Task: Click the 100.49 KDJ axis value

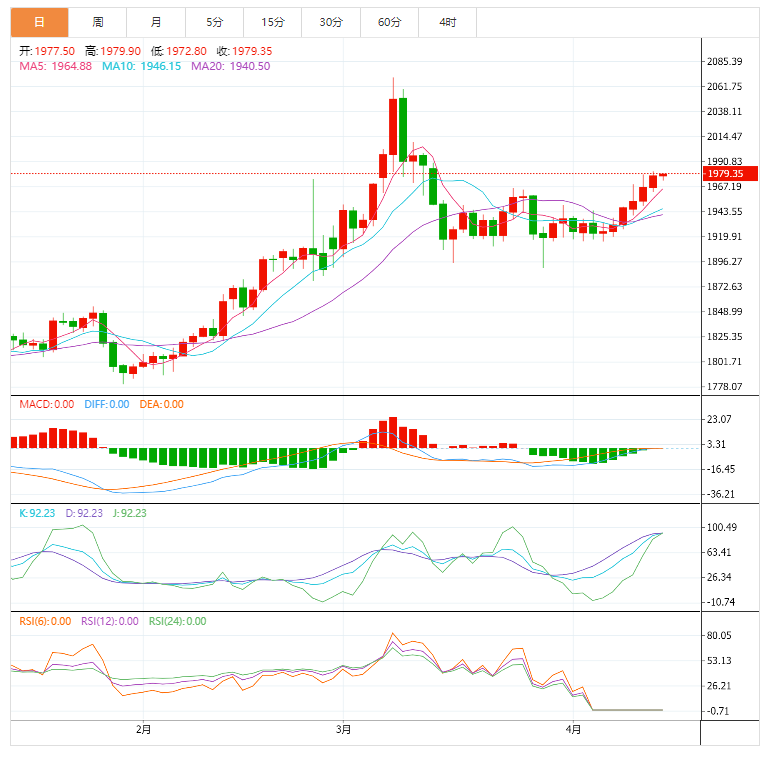Action: [x=722, y=528]
